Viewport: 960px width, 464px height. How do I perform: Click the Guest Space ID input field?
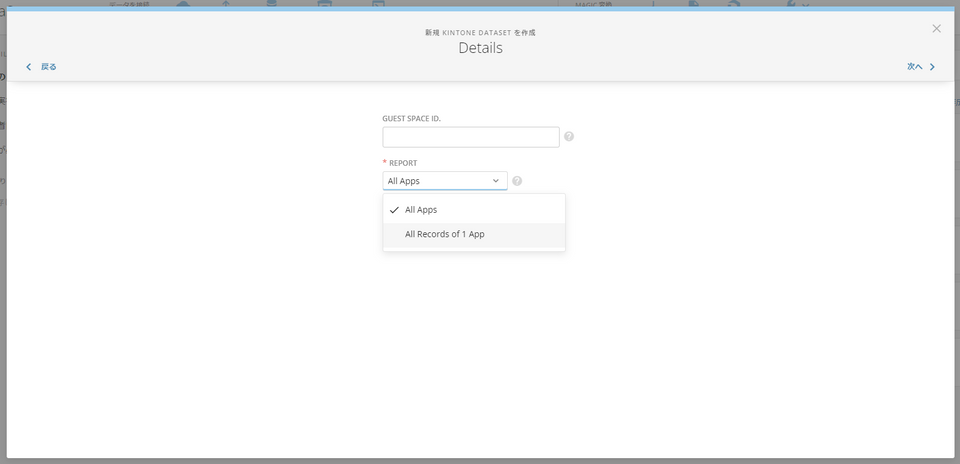coord(471,137)
